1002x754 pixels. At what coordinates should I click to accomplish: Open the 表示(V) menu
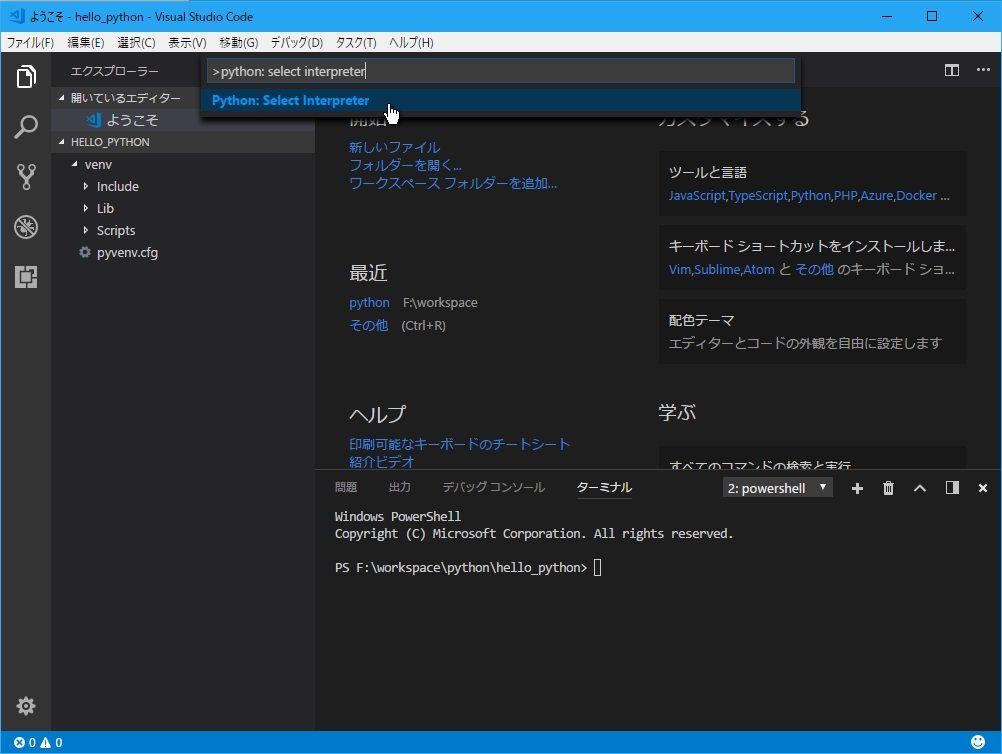tap(187, 43)
